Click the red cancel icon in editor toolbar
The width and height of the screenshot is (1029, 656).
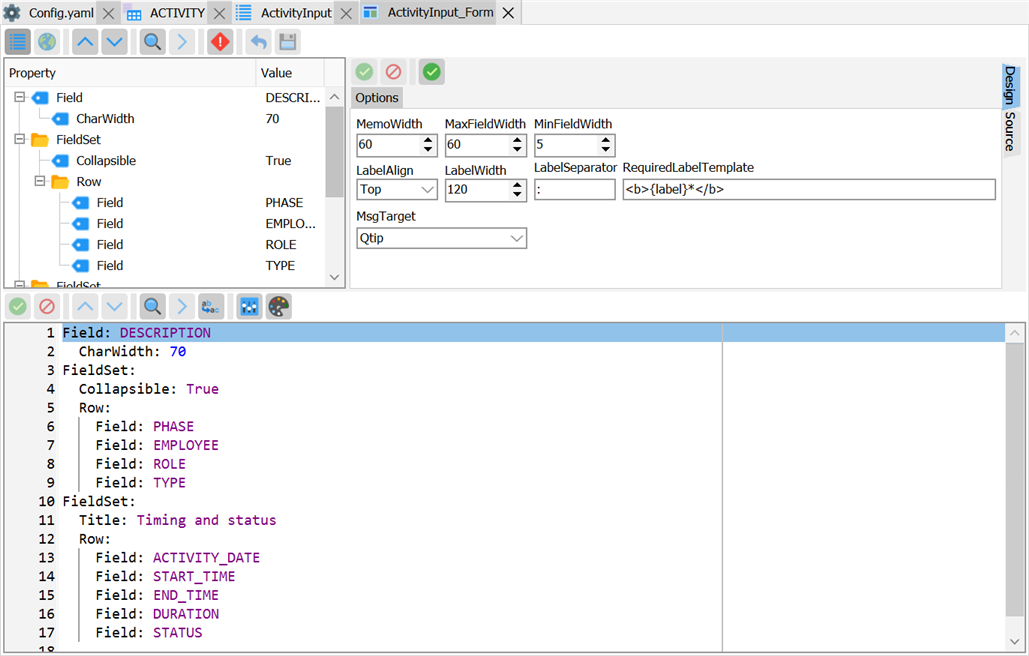tap(47, 306)
